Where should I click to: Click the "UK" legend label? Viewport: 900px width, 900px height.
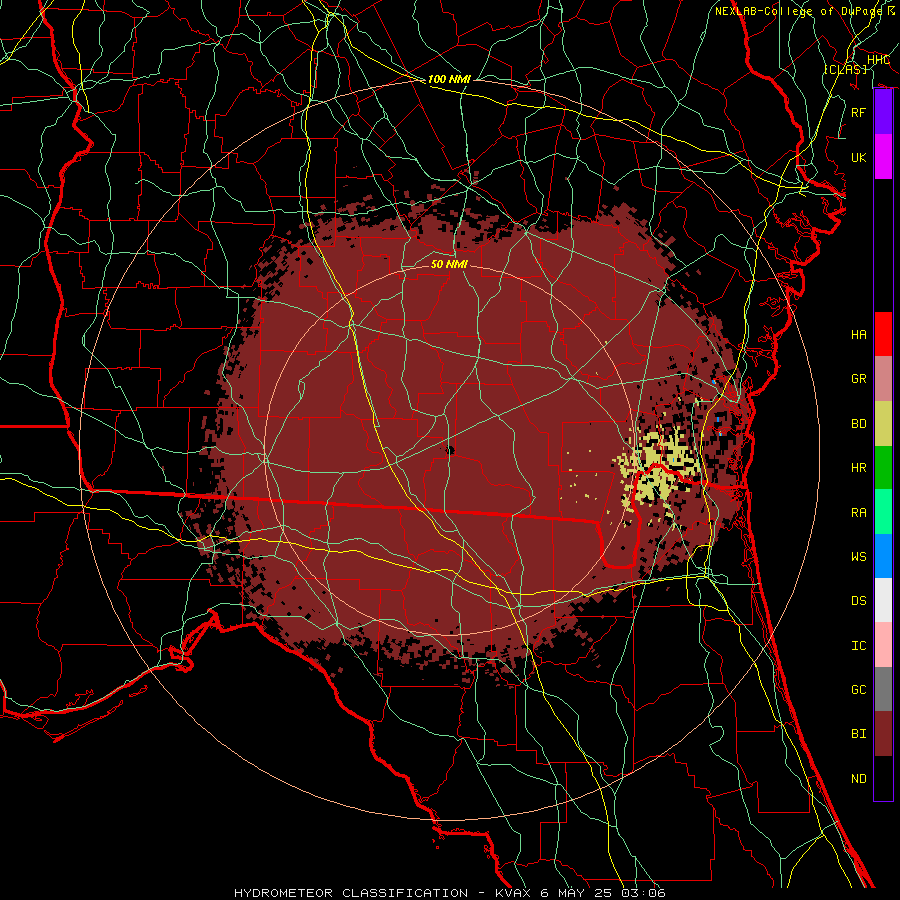pos(858,157)
